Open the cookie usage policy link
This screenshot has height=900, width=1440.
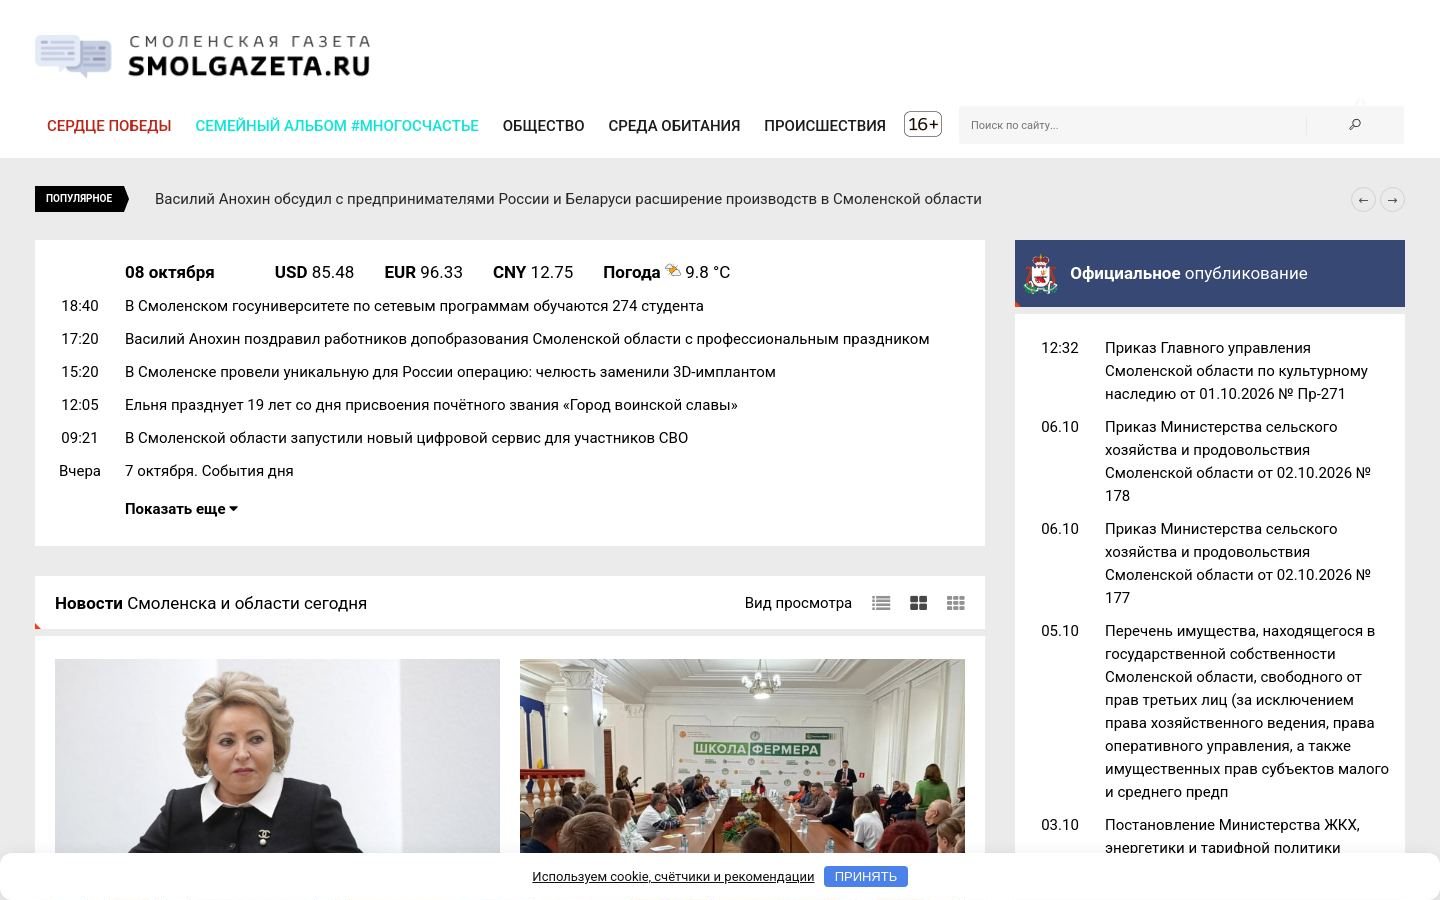[673, 877]
